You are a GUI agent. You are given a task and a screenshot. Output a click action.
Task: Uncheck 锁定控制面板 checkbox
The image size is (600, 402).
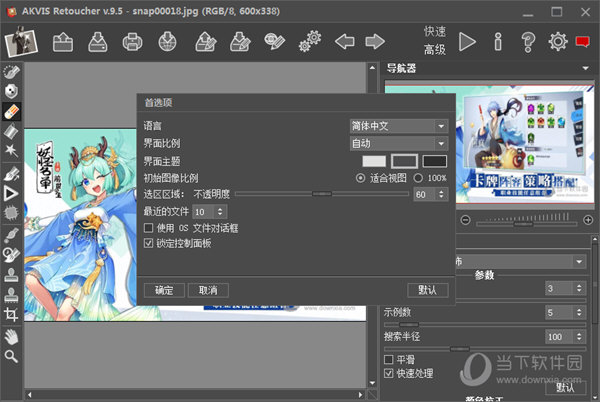coord(149,243)
